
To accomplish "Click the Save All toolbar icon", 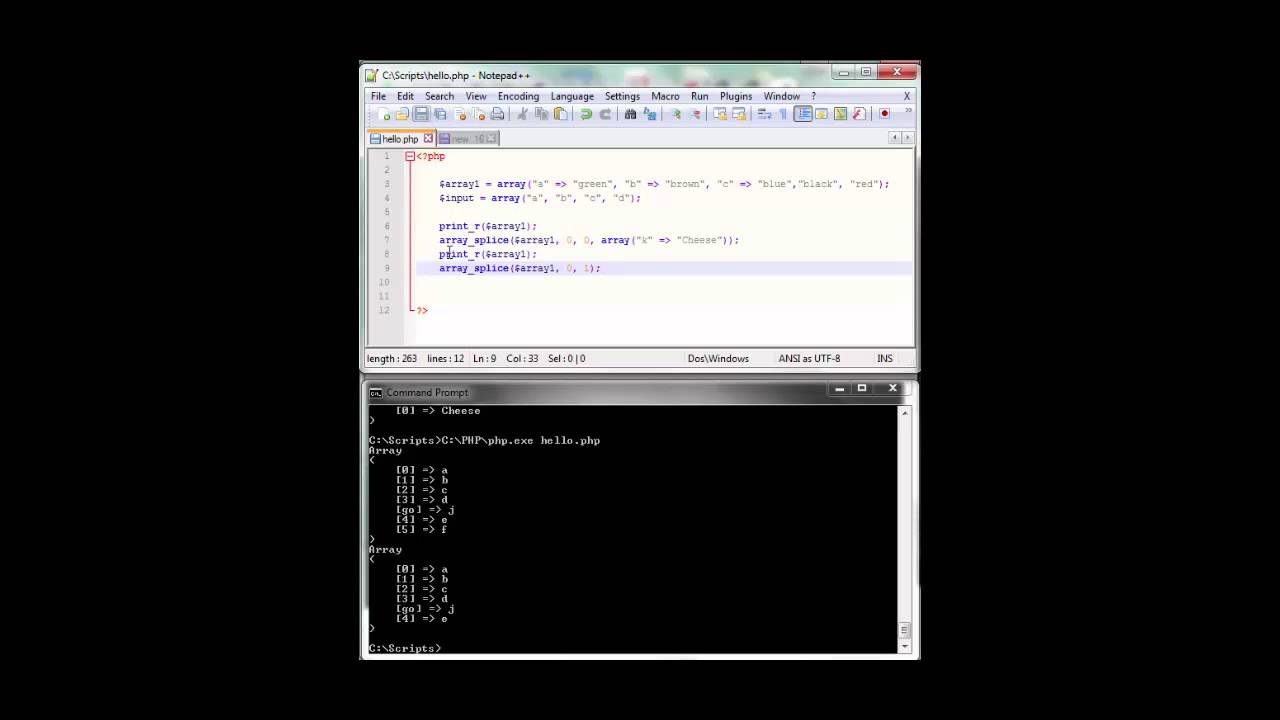I will (440, 114).
